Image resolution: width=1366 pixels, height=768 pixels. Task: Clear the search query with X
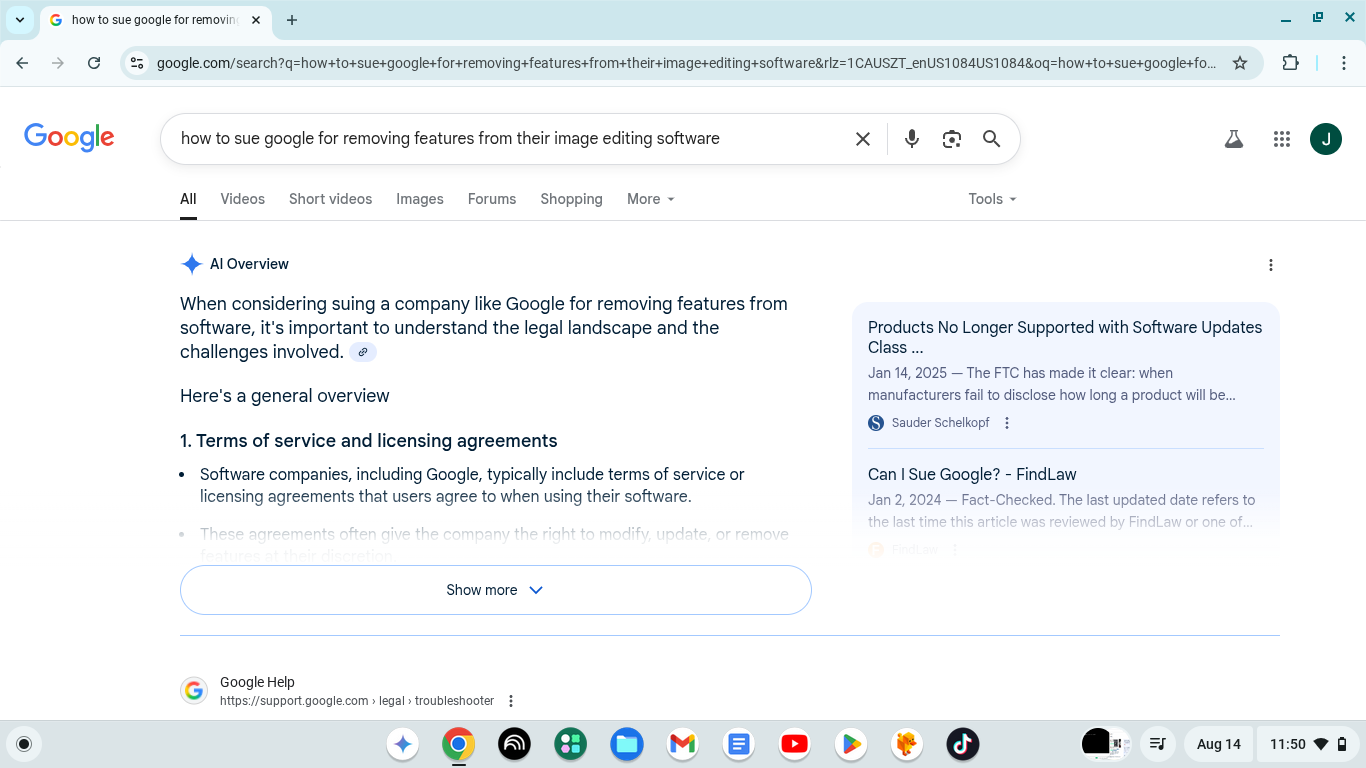pyautogui.click(x=863, y=139)
